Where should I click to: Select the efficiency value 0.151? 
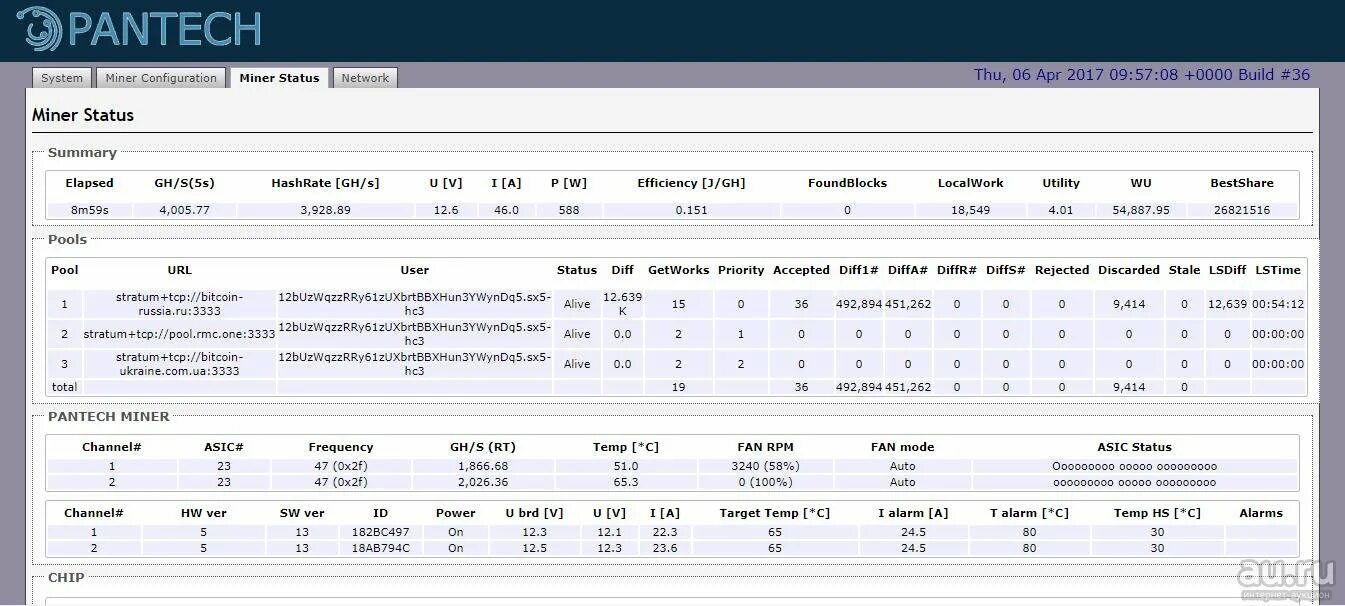691,210
